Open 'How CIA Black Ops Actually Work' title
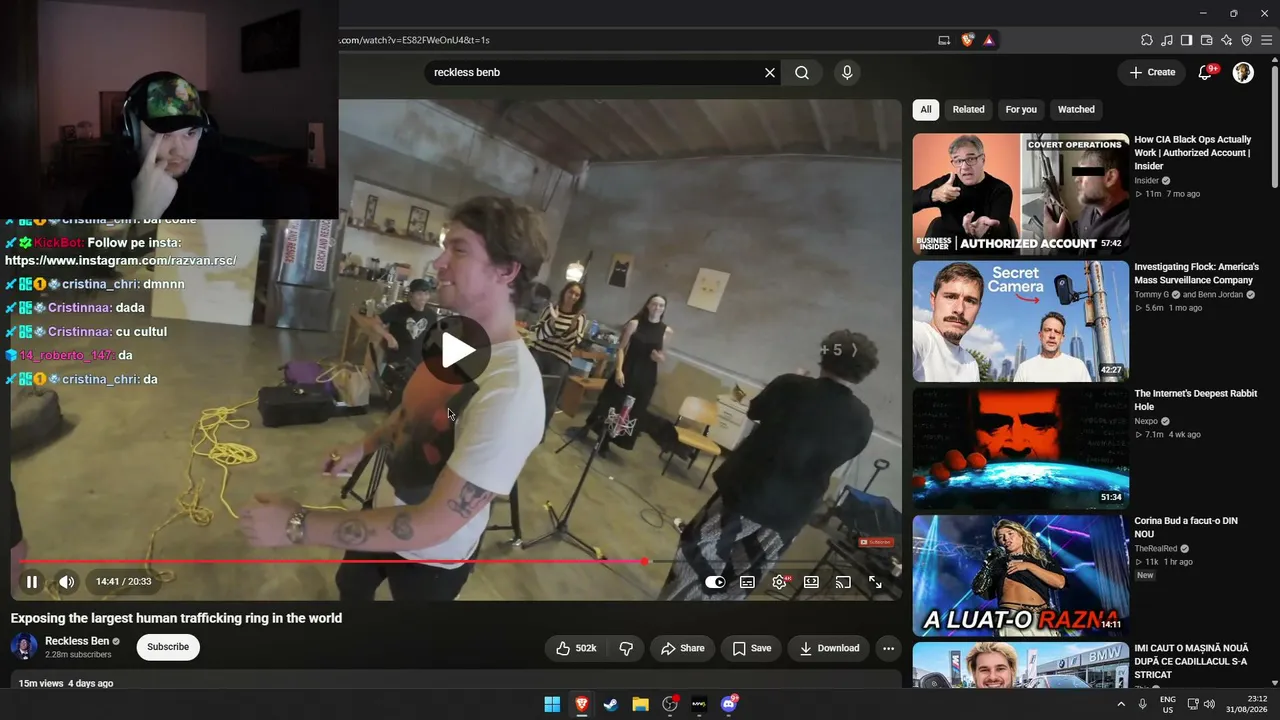The image size is (1280, 720). (x=1193, y=153)
